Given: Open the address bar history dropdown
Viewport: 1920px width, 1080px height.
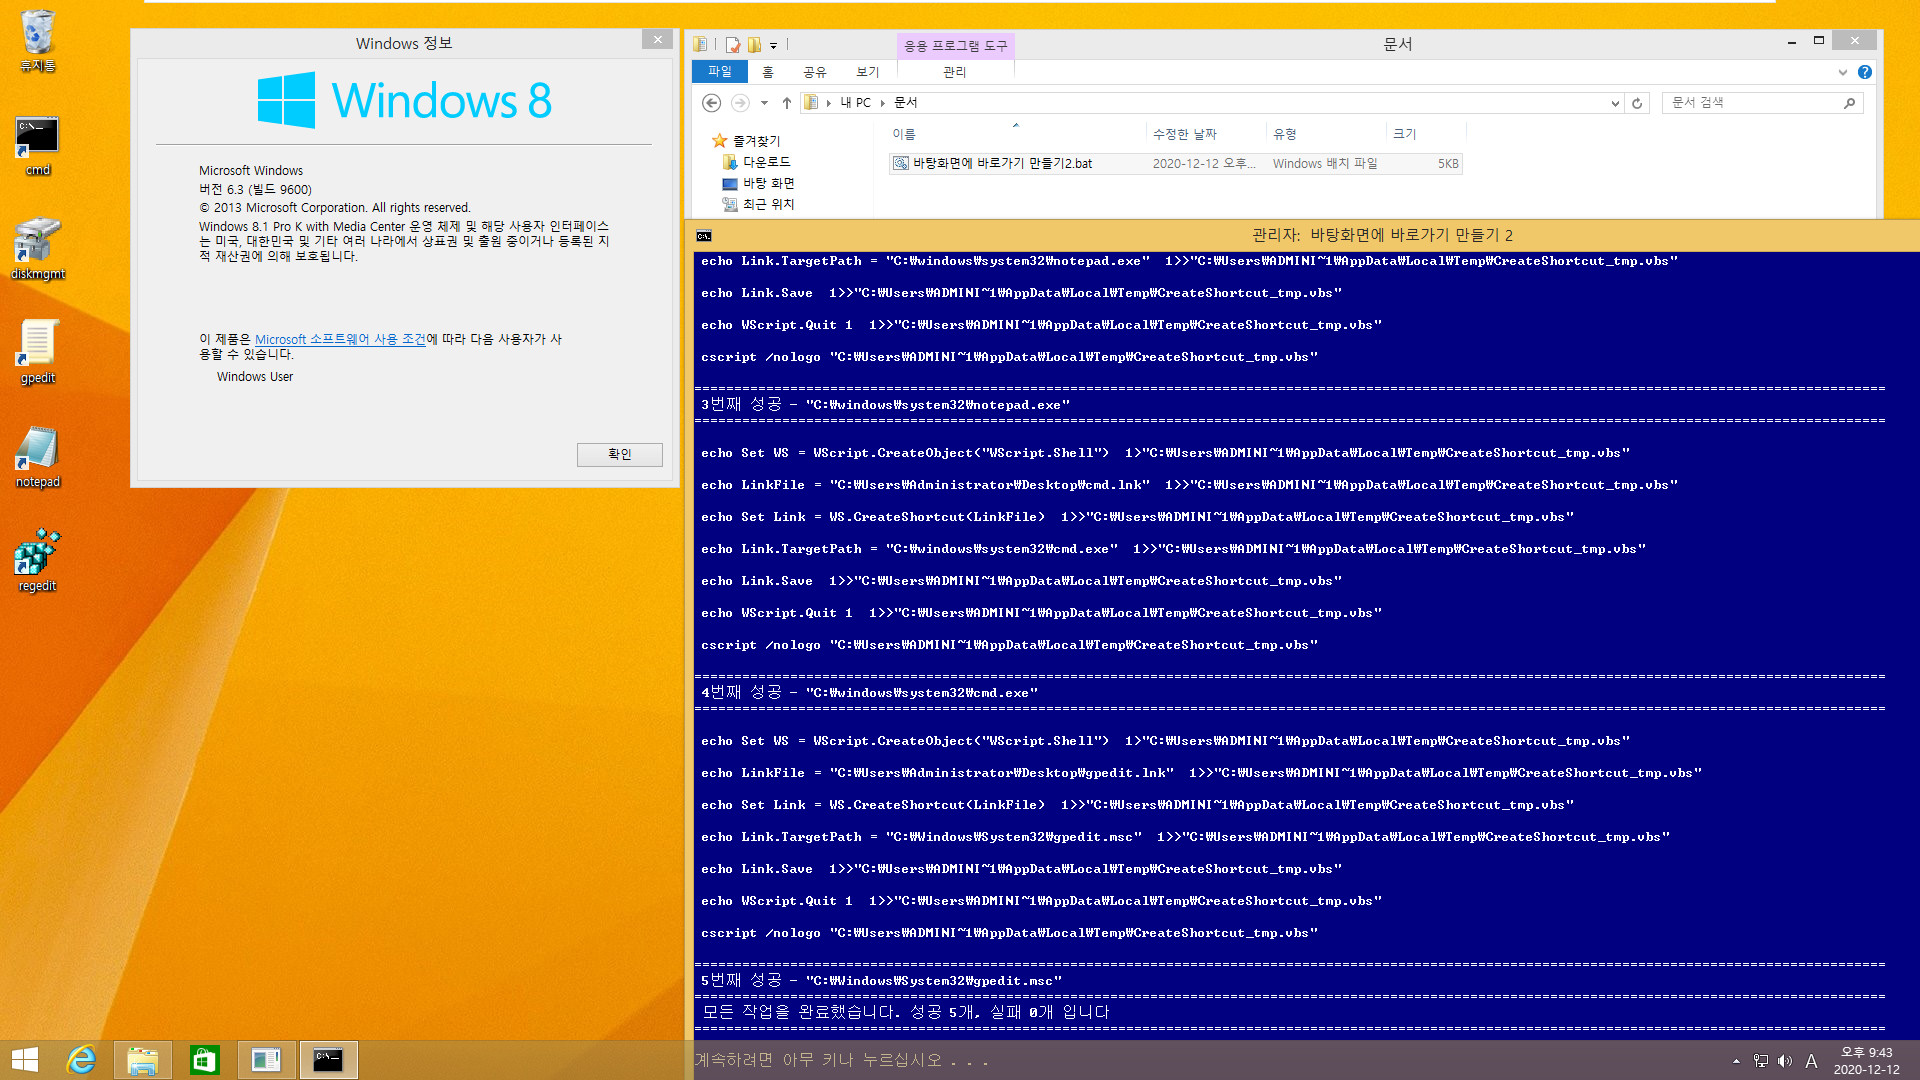Looking at the screenshot, I should [x=1614, y=103].
